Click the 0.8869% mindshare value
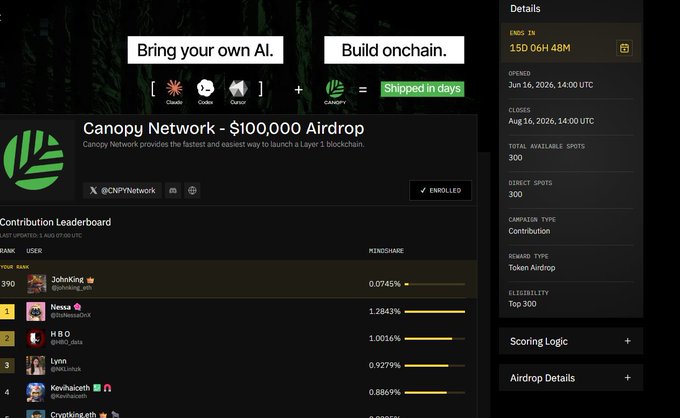Screen dimensions: 680x418 pyautogui.click(x=385, y=392)
